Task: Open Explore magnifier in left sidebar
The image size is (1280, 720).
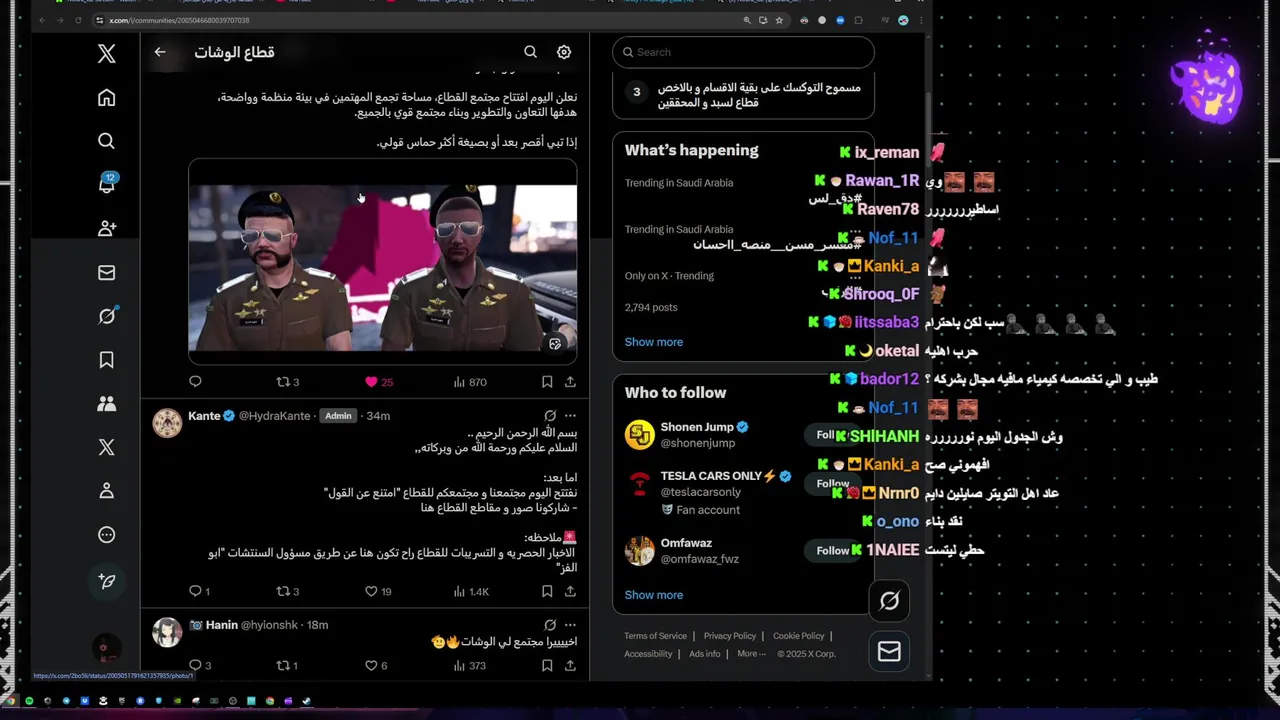Action: [107, 141]
